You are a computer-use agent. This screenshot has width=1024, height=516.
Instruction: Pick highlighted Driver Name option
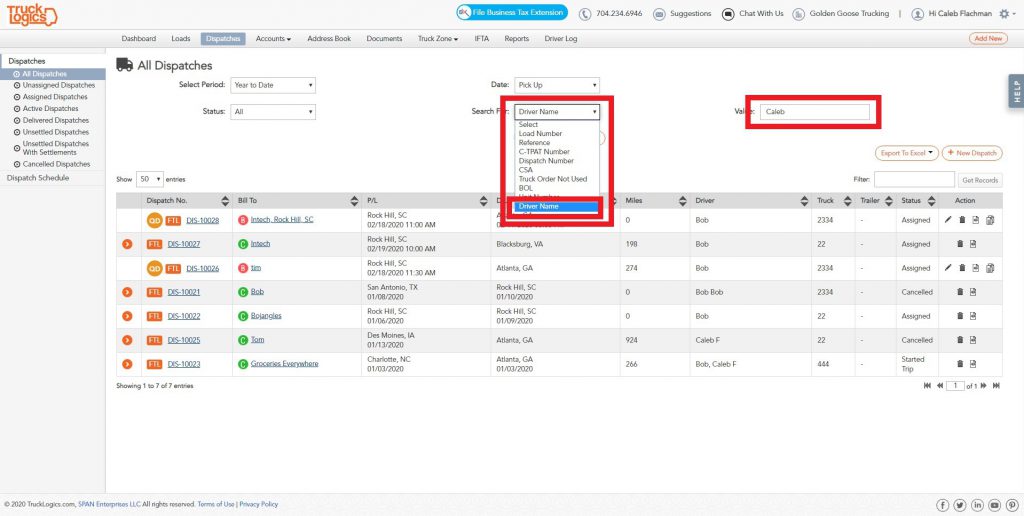[554, 207]
